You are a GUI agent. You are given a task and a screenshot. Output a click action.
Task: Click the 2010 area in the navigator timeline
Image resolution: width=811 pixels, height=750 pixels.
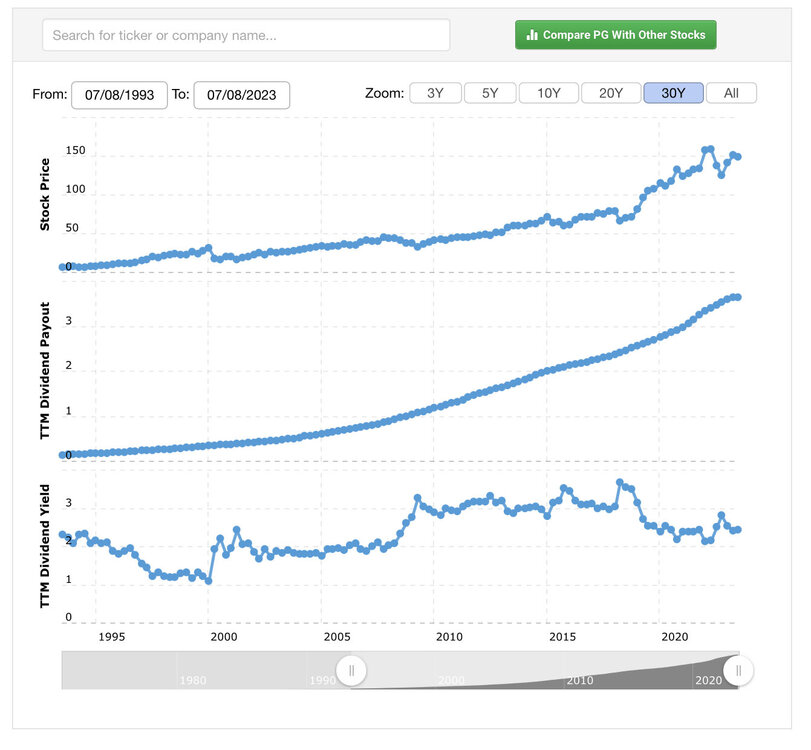(x=579, y=680)
